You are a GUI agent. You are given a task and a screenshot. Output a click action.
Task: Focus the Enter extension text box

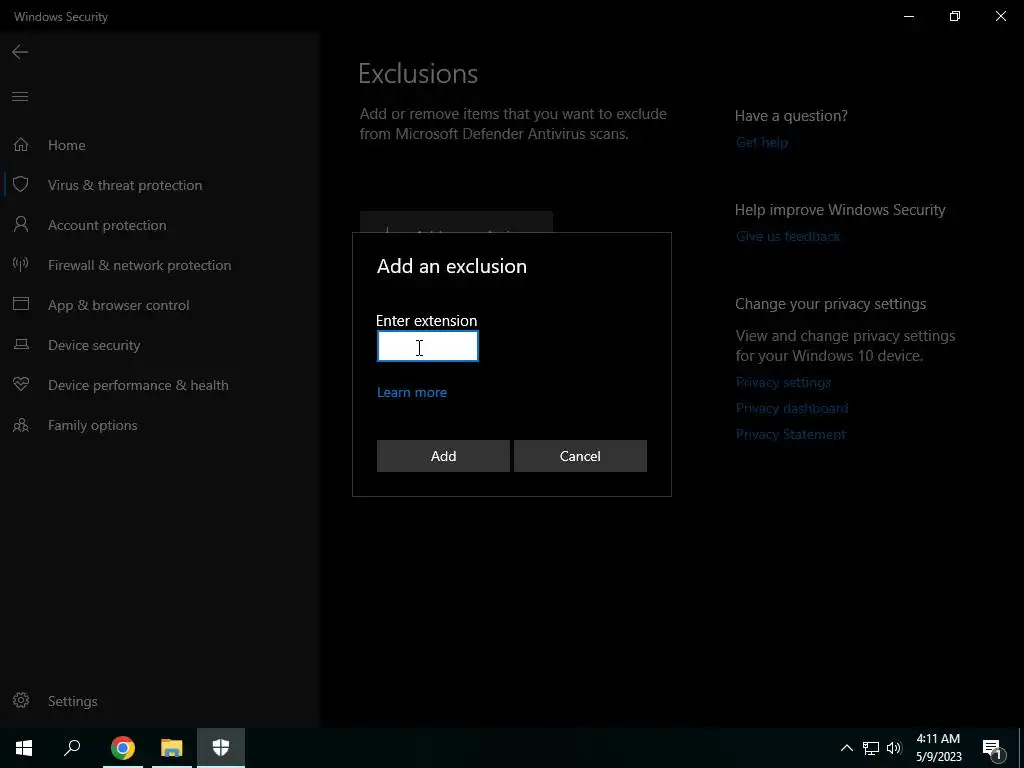point(428,346)
